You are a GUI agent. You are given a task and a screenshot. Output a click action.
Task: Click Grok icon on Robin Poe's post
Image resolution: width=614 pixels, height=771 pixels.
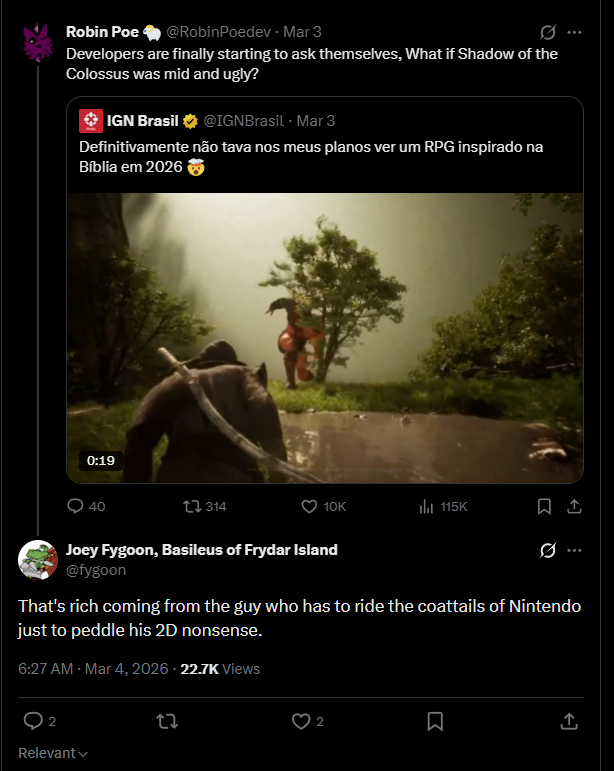tap(547, 32)
